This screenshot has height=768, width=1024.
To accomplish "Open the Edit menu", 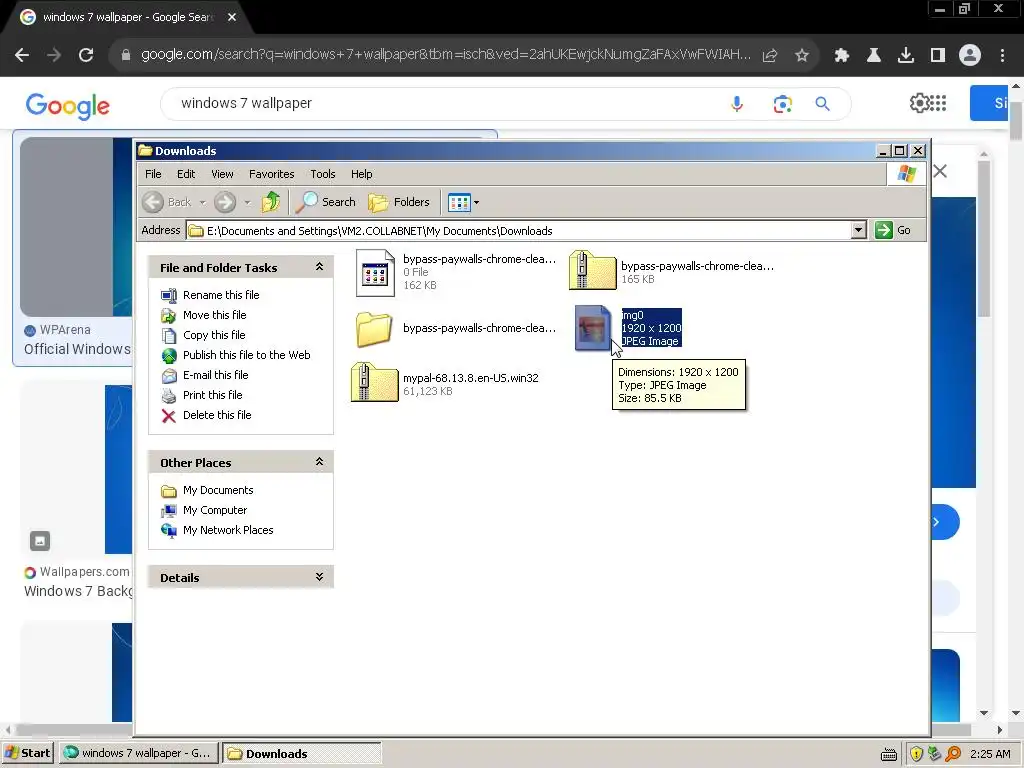I will click(186, 174).
